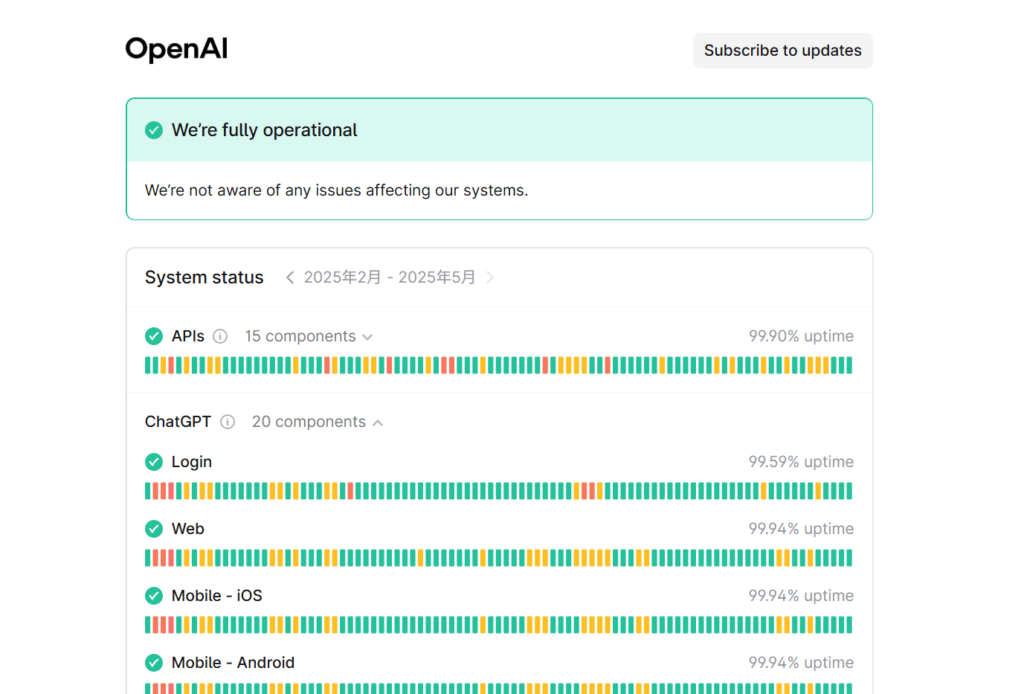Subscribe to updates button
This screenshot has height=694, width=1024.
click(782, 50)
